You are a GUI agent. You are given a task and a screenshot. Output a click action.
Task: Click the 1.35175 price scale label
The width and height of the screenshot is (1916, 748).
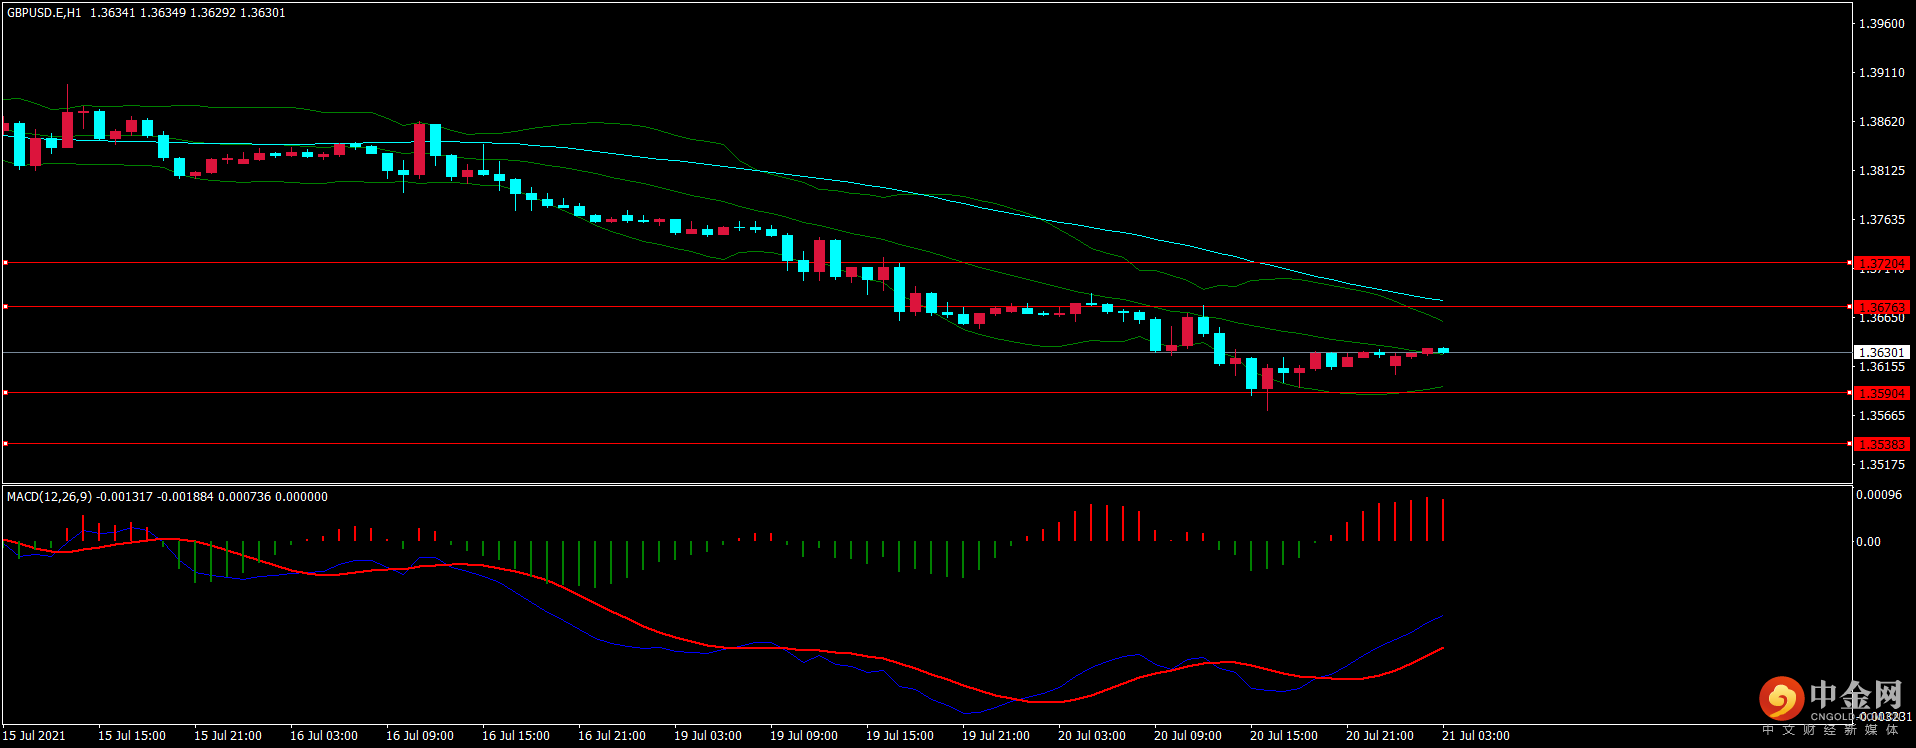(x=1881, y=465)
